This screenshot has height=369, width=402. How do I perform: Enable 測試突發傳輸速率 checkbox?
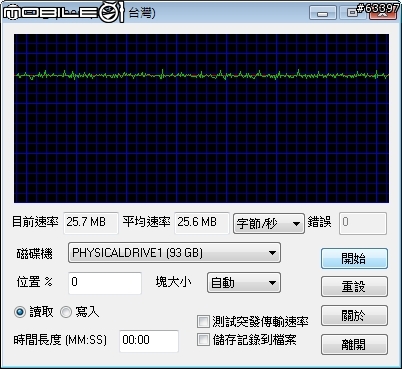pyautogui.click(x=203, y=322)
